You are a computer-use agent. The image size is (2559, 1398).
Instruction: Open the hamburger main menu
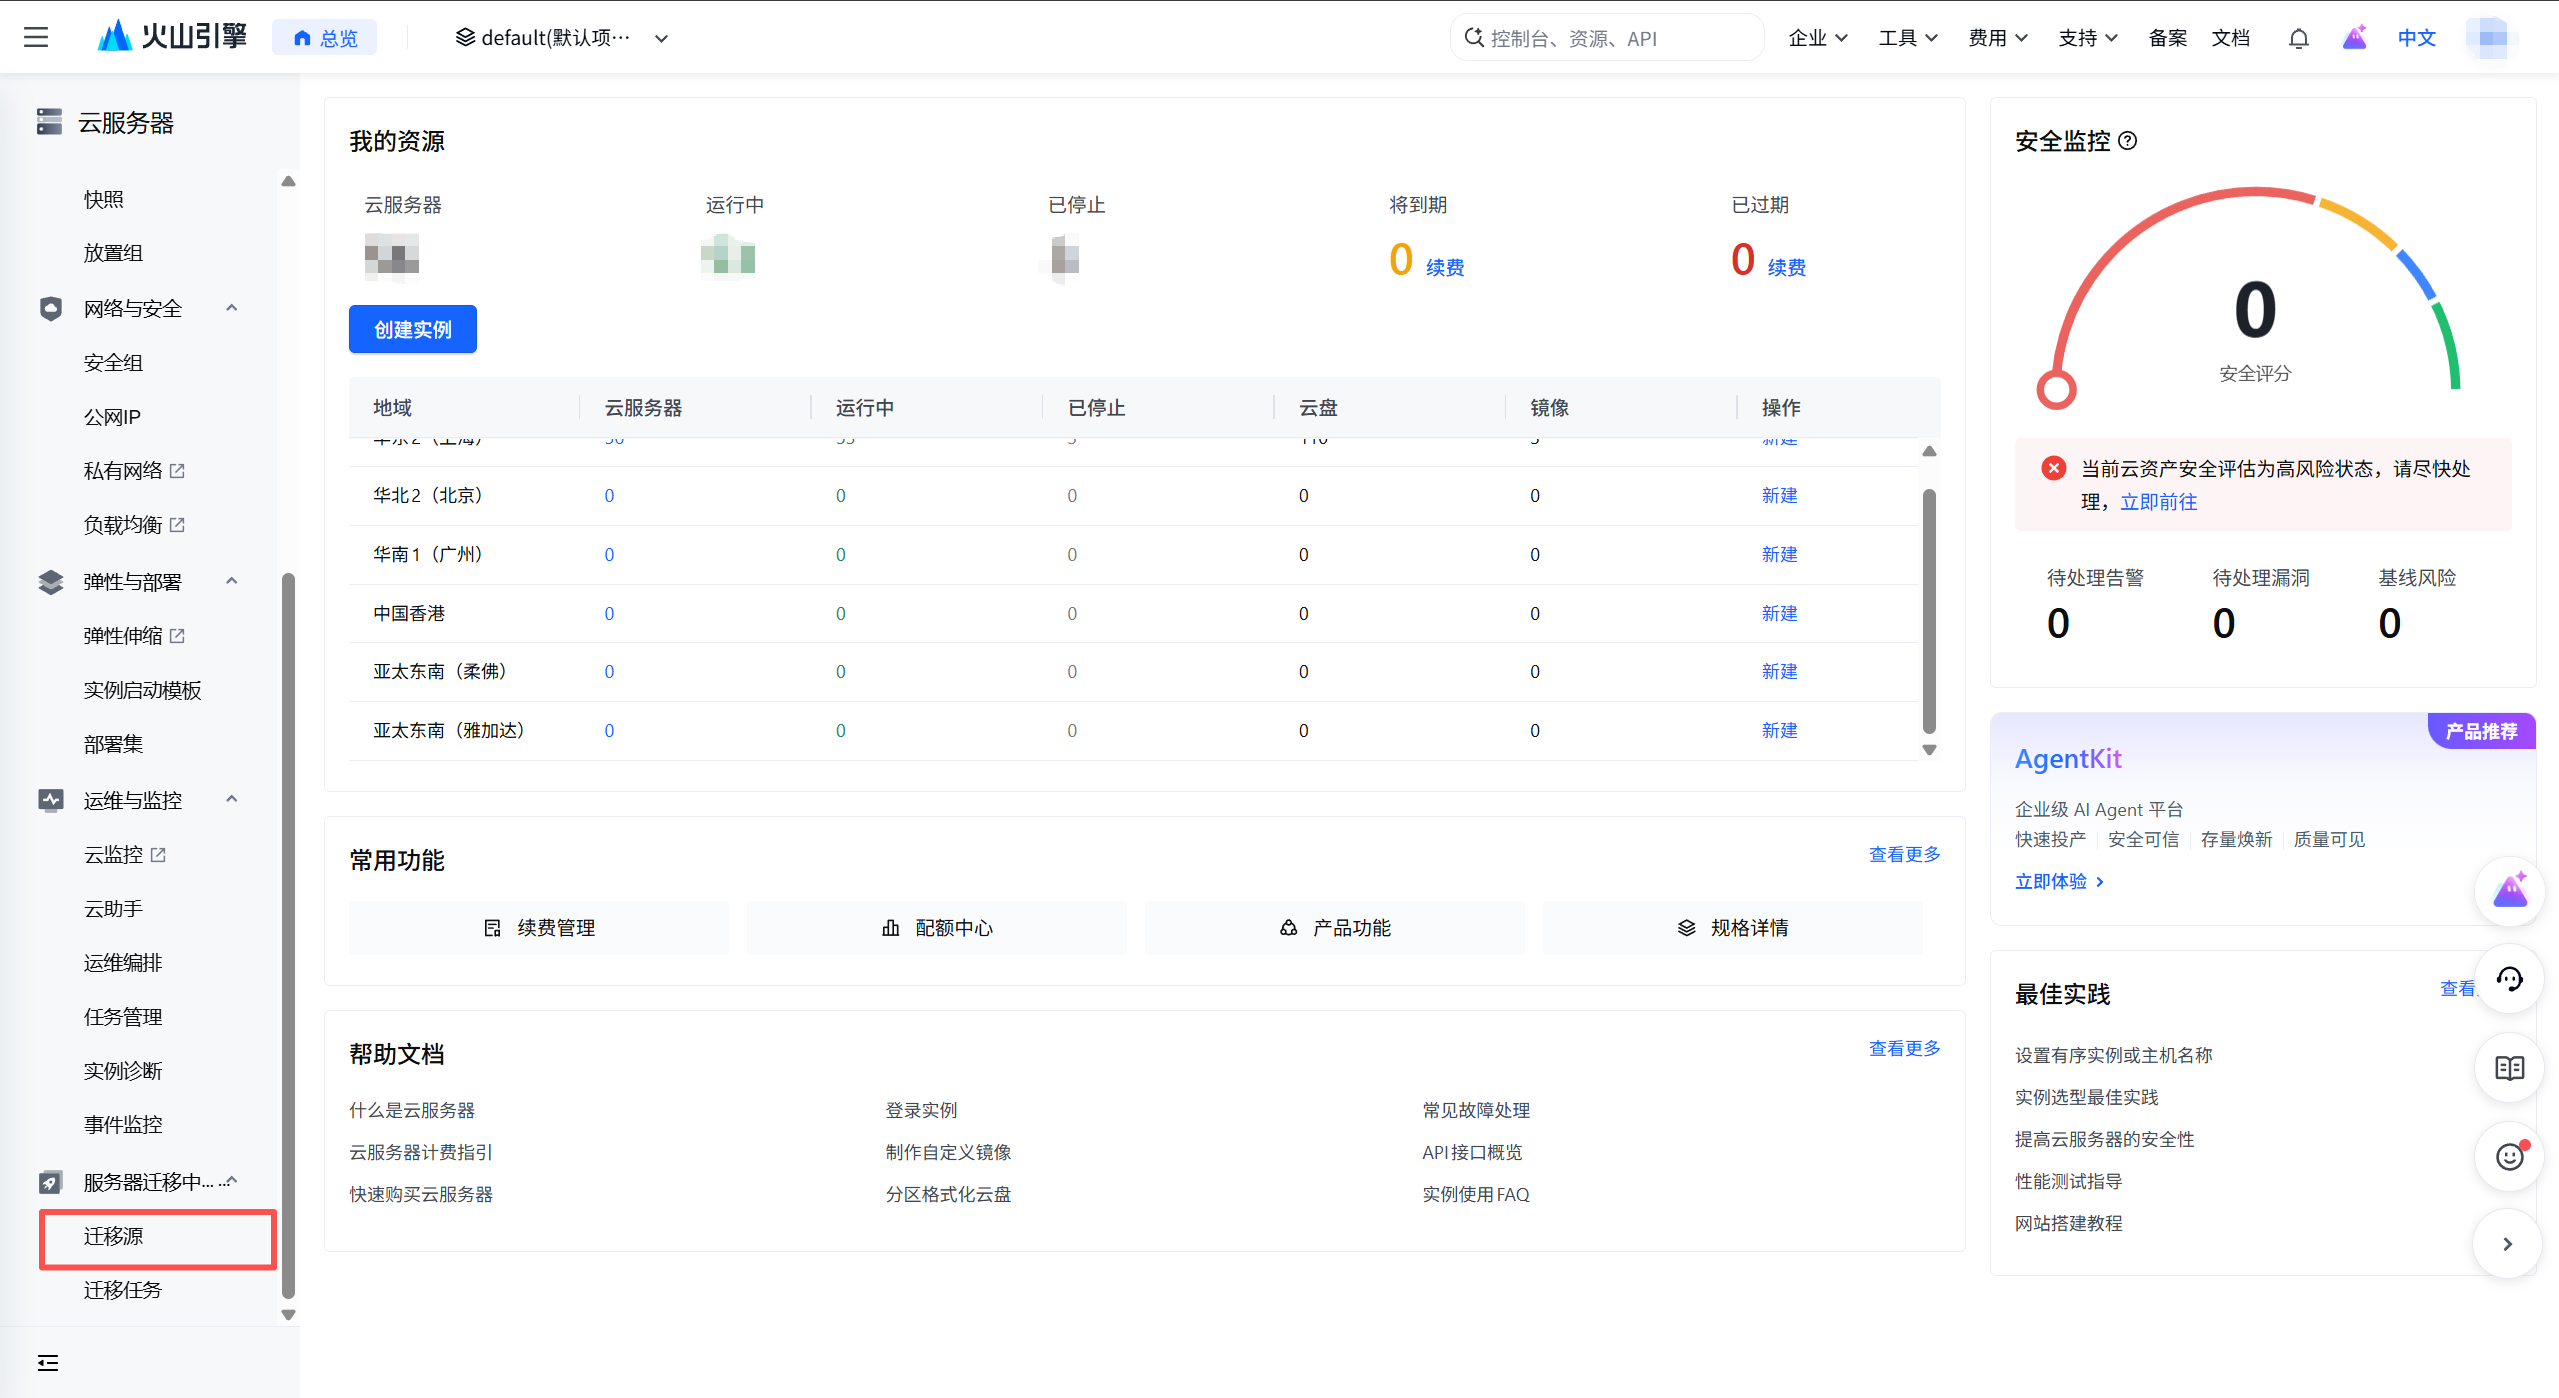[x=36, y=38]
